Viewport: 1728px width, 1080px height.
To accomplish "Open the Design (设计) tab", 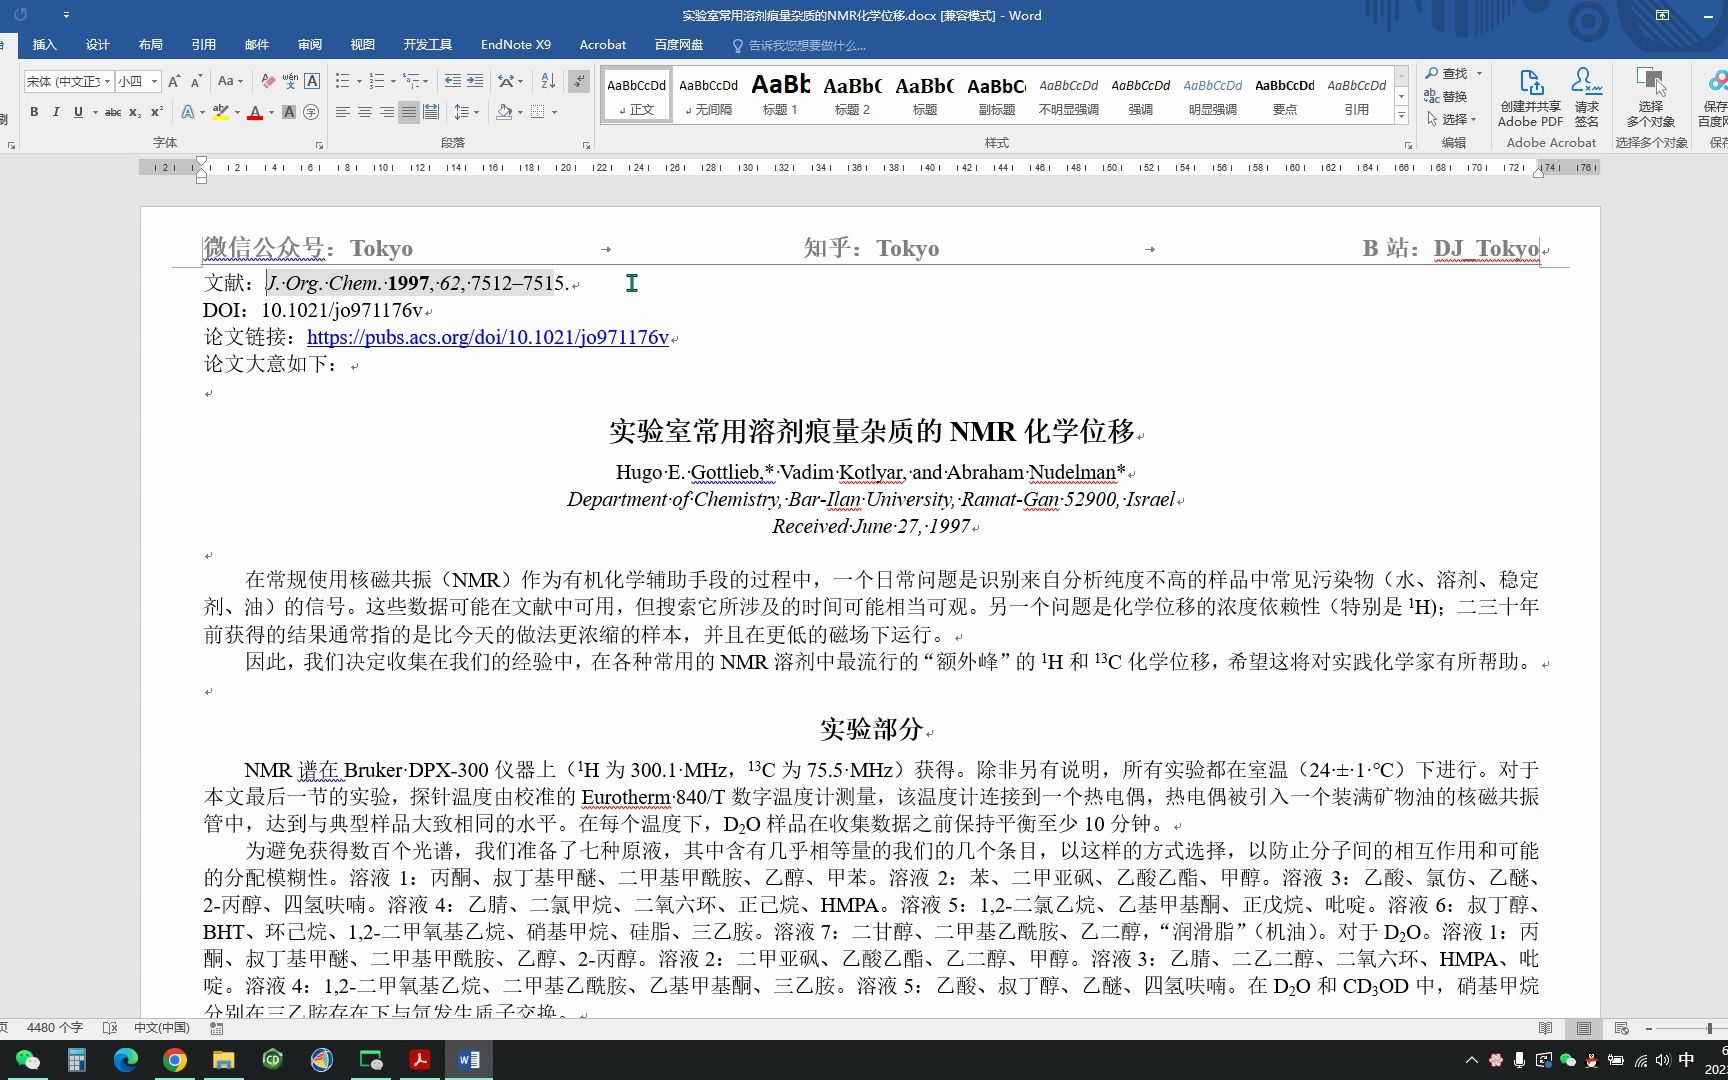I will 97,45.
